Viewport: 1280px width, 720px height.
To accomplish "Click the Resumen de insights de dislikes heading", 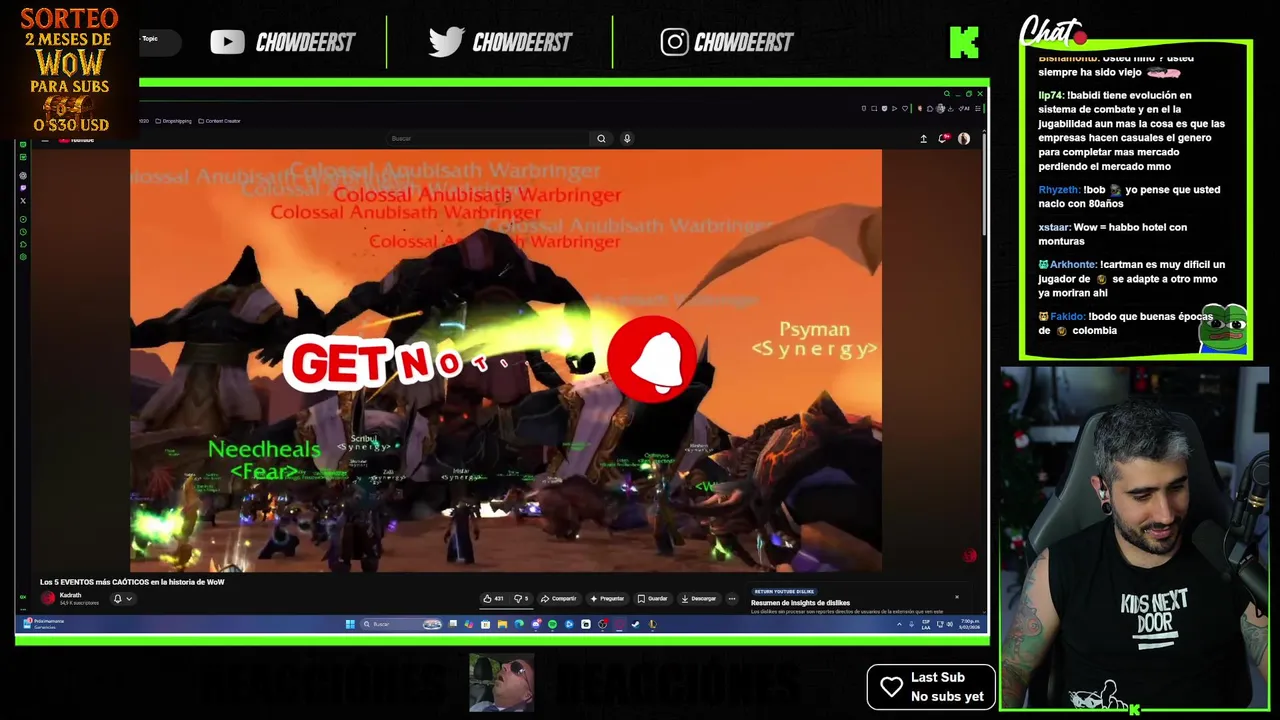I will [x=800, y=603].
